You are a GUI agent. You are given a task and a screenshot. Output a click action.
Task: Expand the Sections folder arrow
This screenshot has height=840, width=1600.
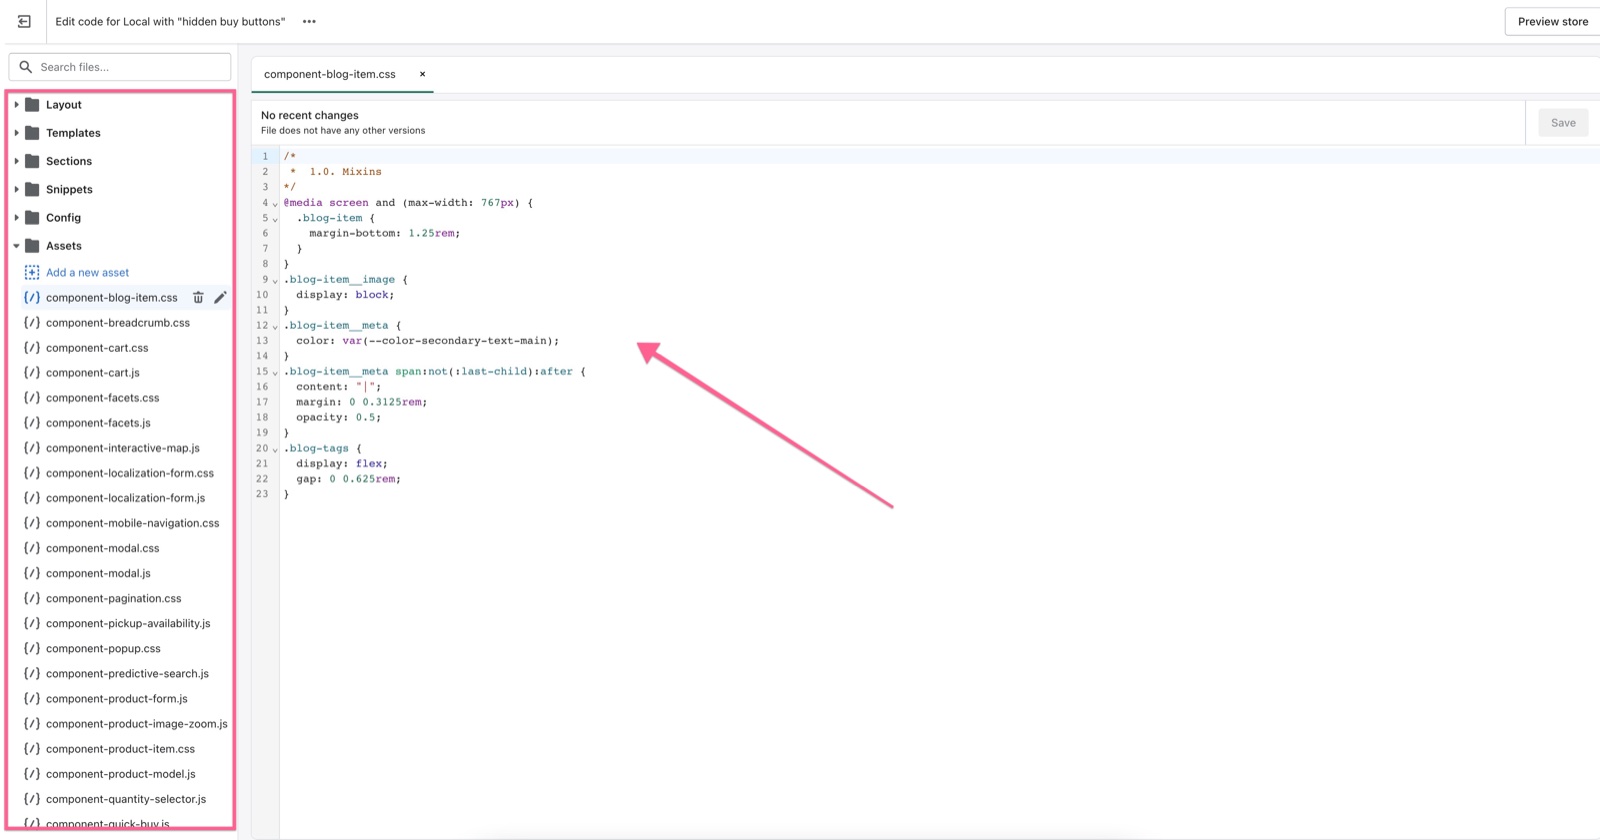pyautogui.click(x=16, y=160)
